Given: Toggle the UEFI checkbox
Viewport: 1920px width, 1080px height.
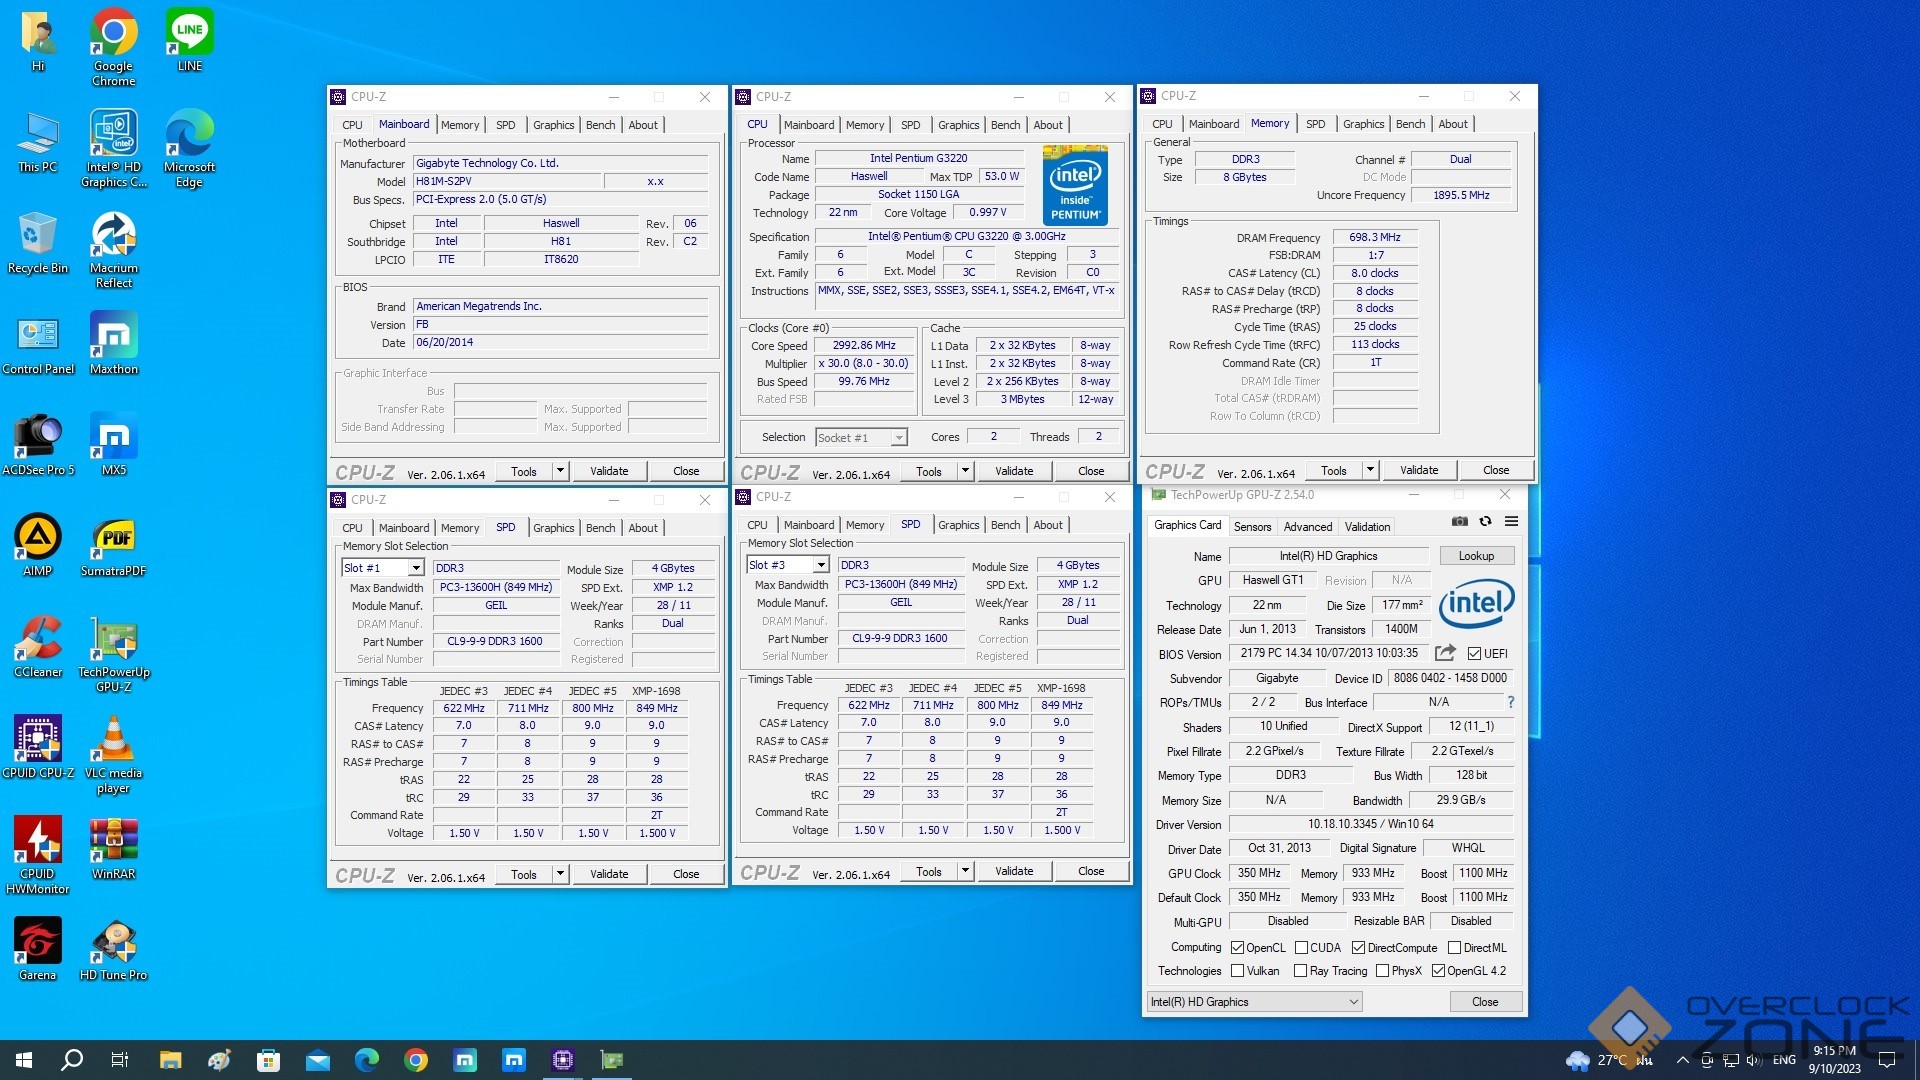Looking at the screenshot, I should (1474, 654).
